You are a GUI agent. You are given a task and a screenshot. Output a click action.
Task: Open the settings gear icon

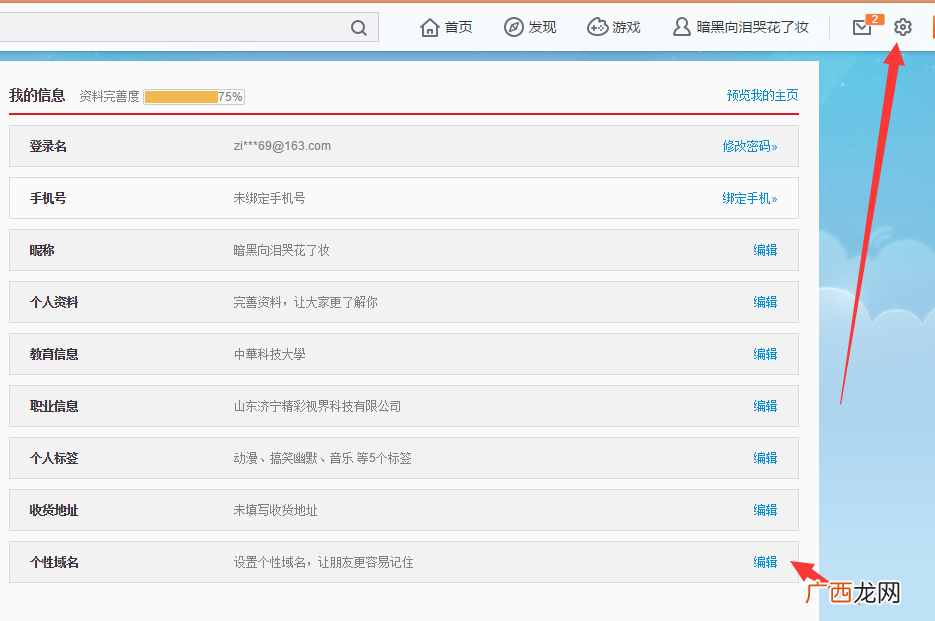click(903, 27)
